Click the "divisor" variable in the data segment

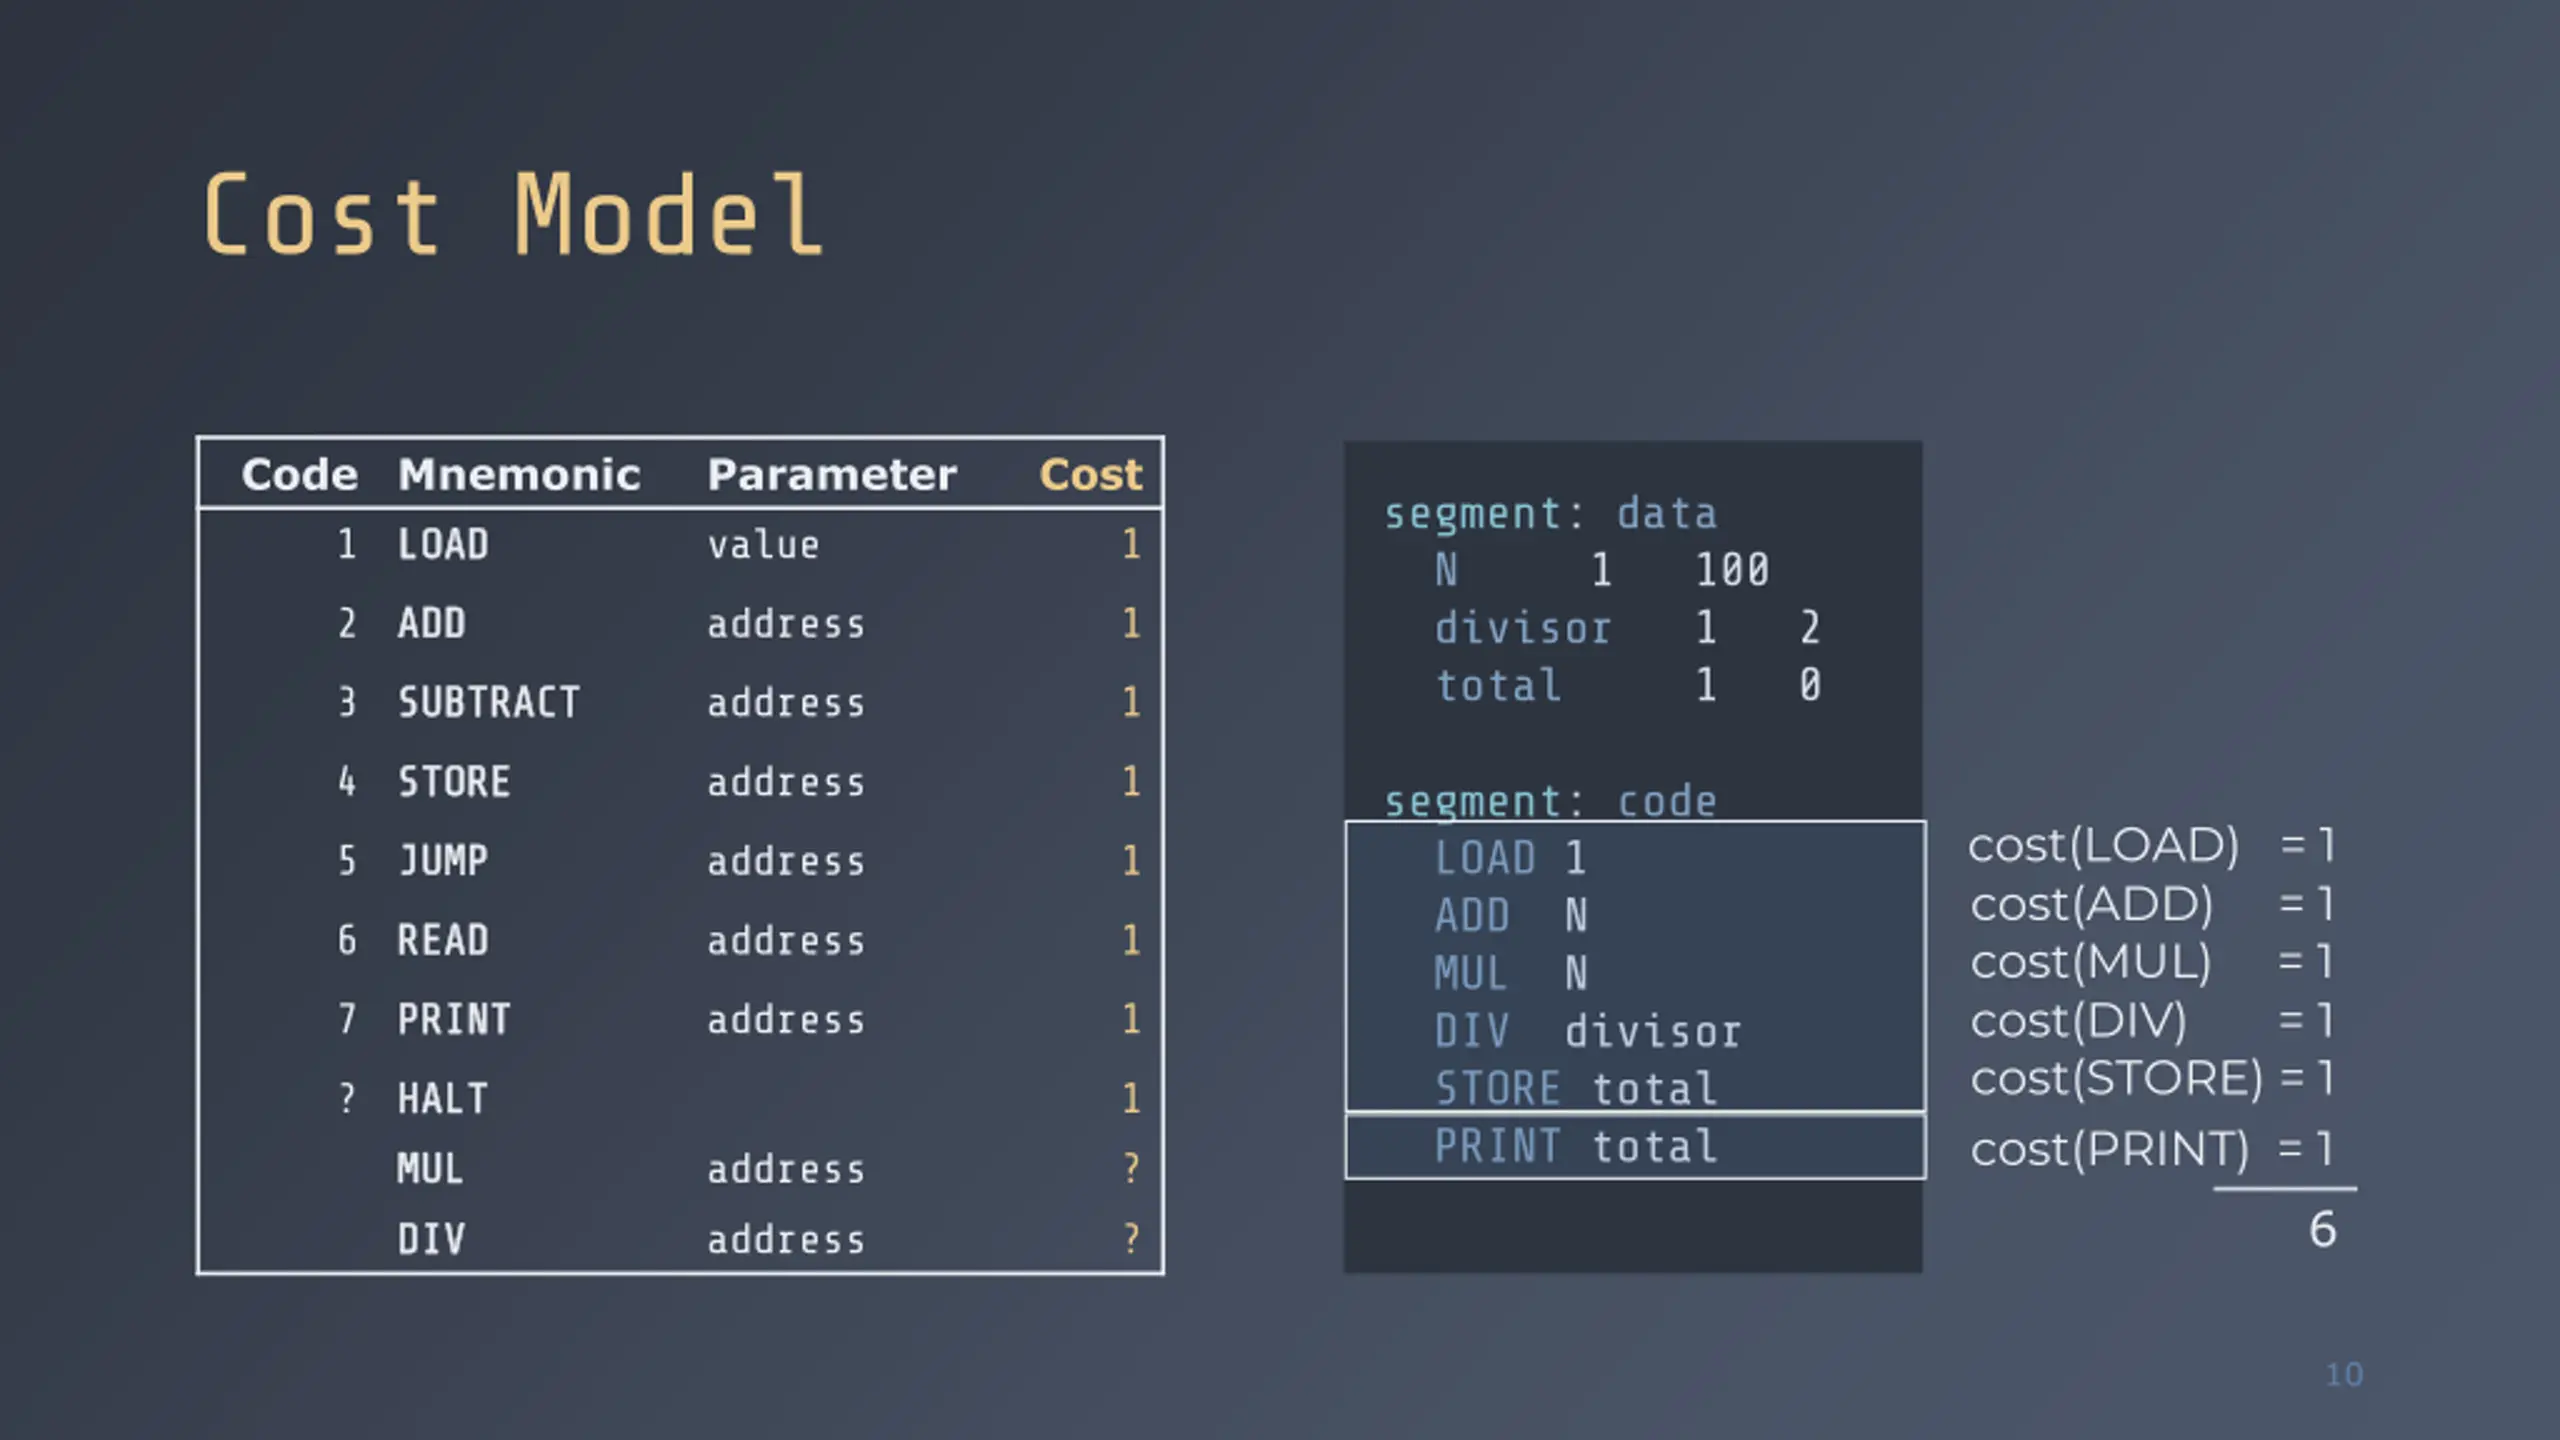point(1523,628)
